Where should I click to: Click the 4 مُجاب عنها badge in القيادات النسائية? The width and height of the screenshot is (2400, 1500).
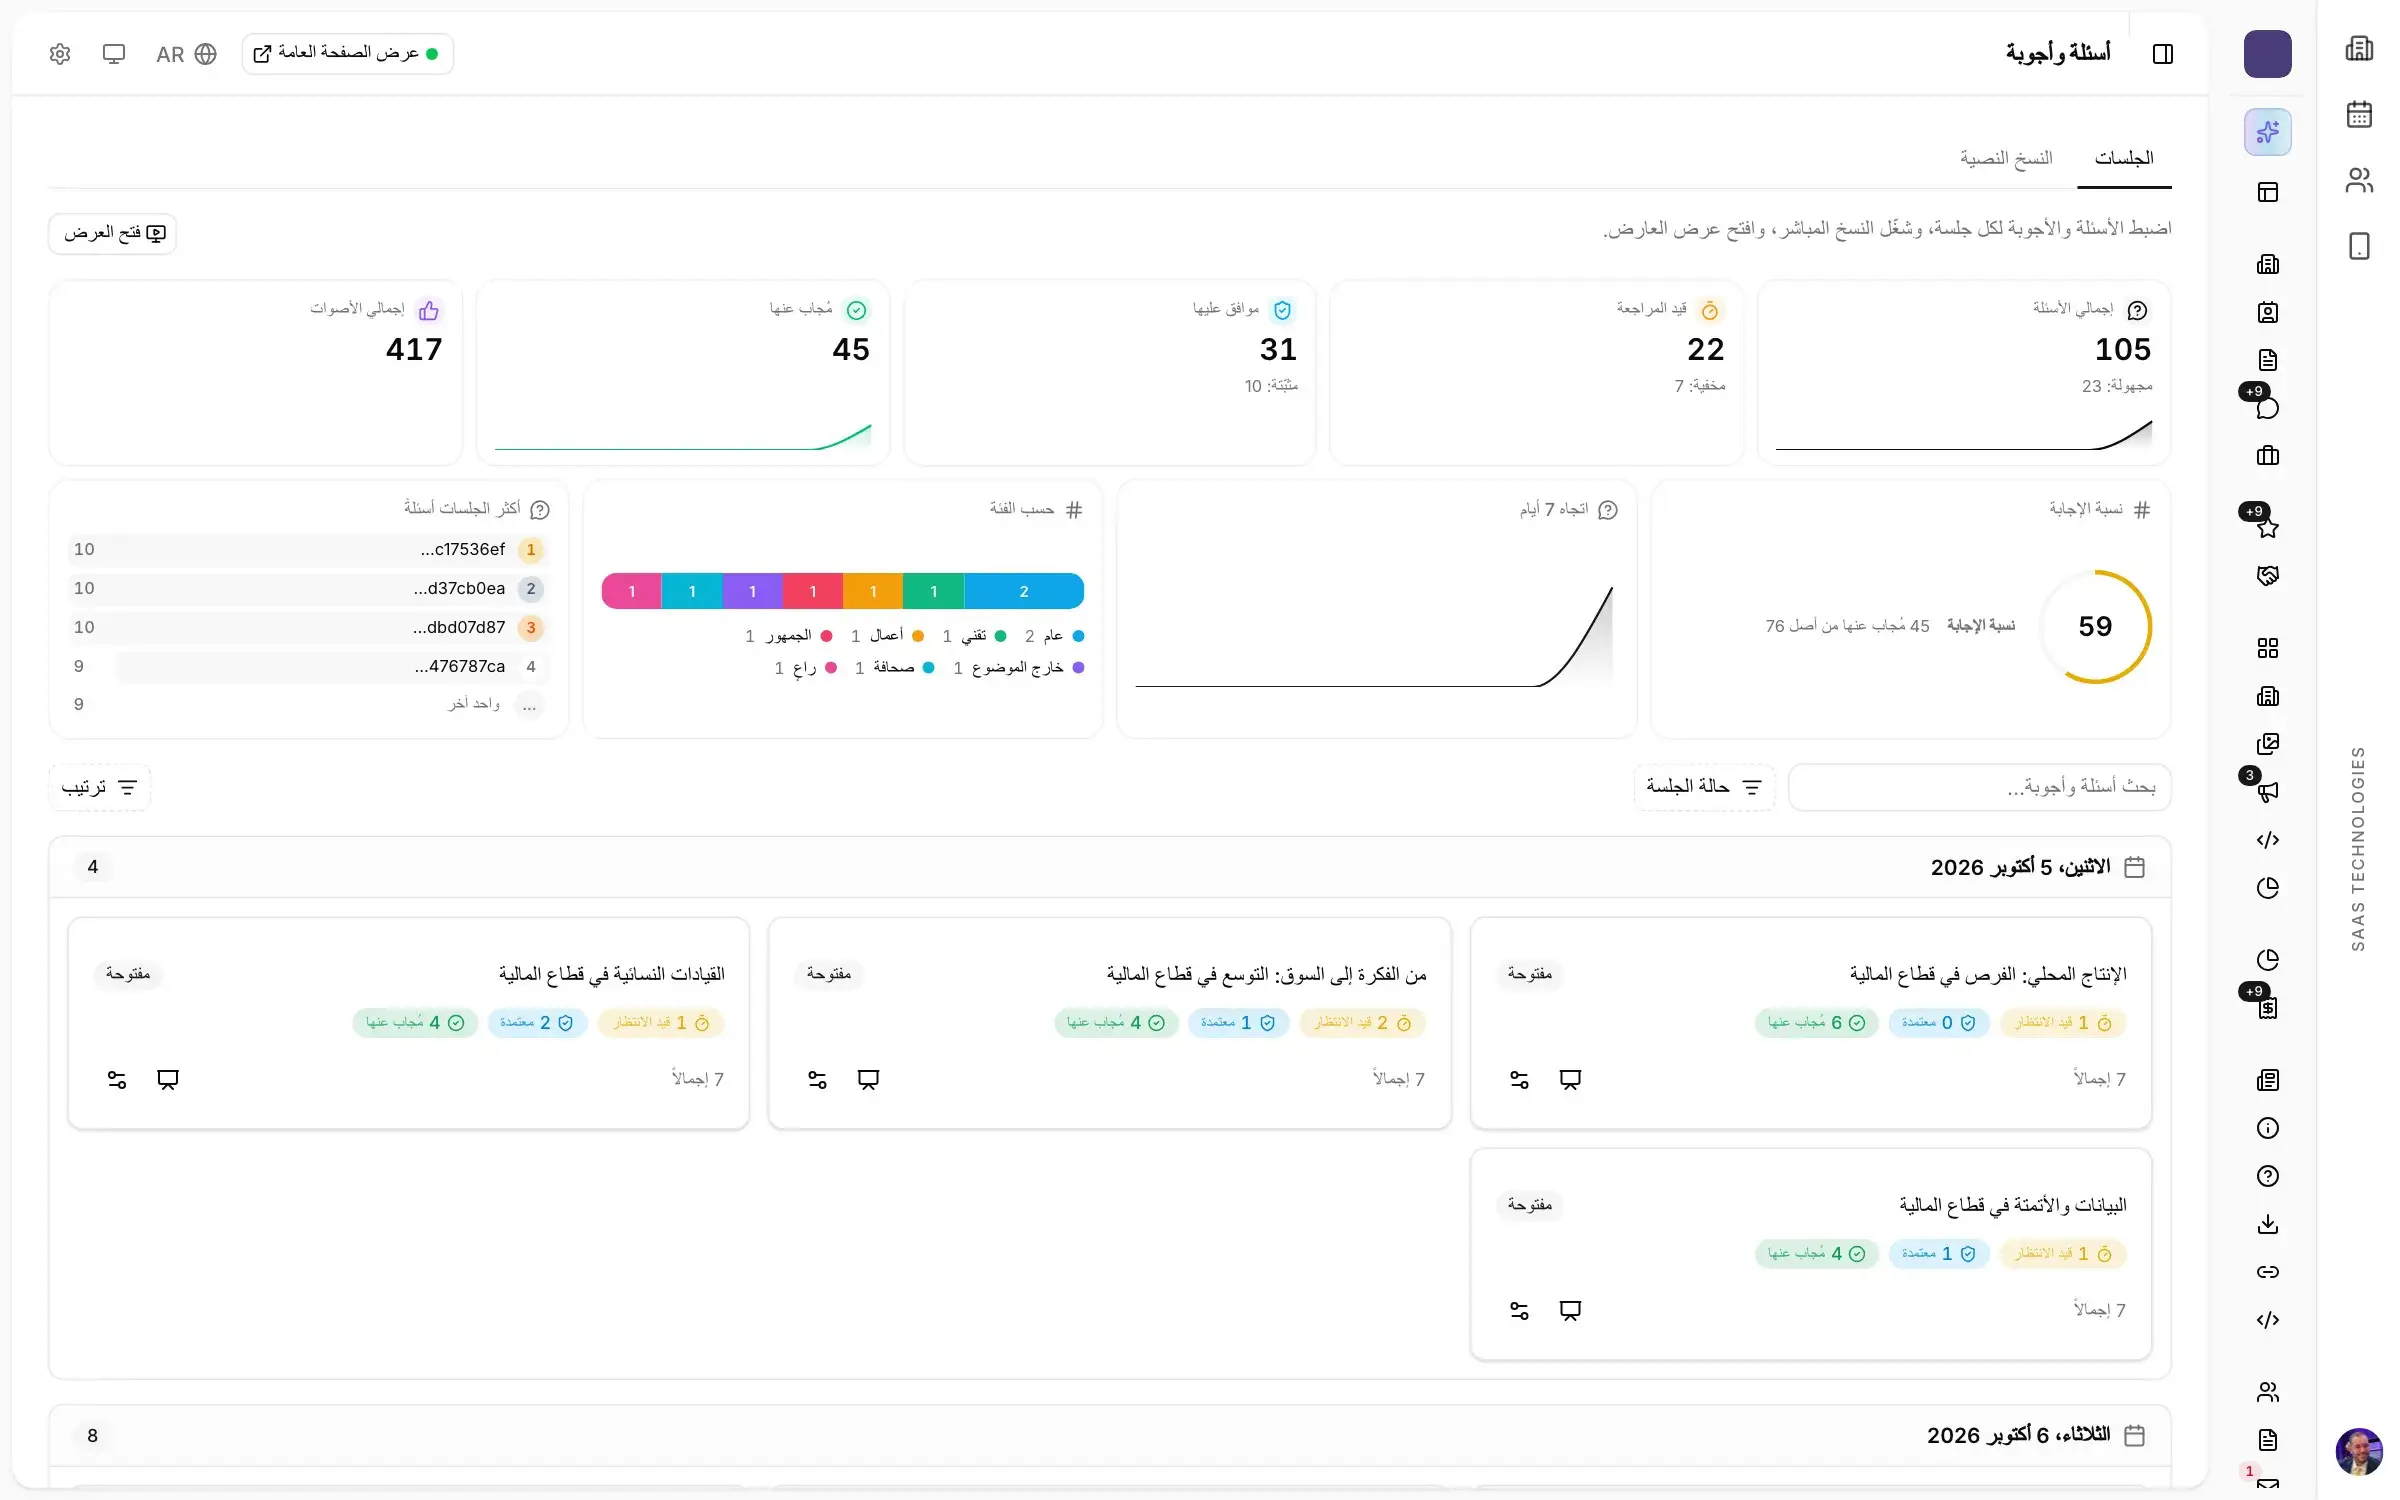pyautogui.click(x=414, y=1023)
